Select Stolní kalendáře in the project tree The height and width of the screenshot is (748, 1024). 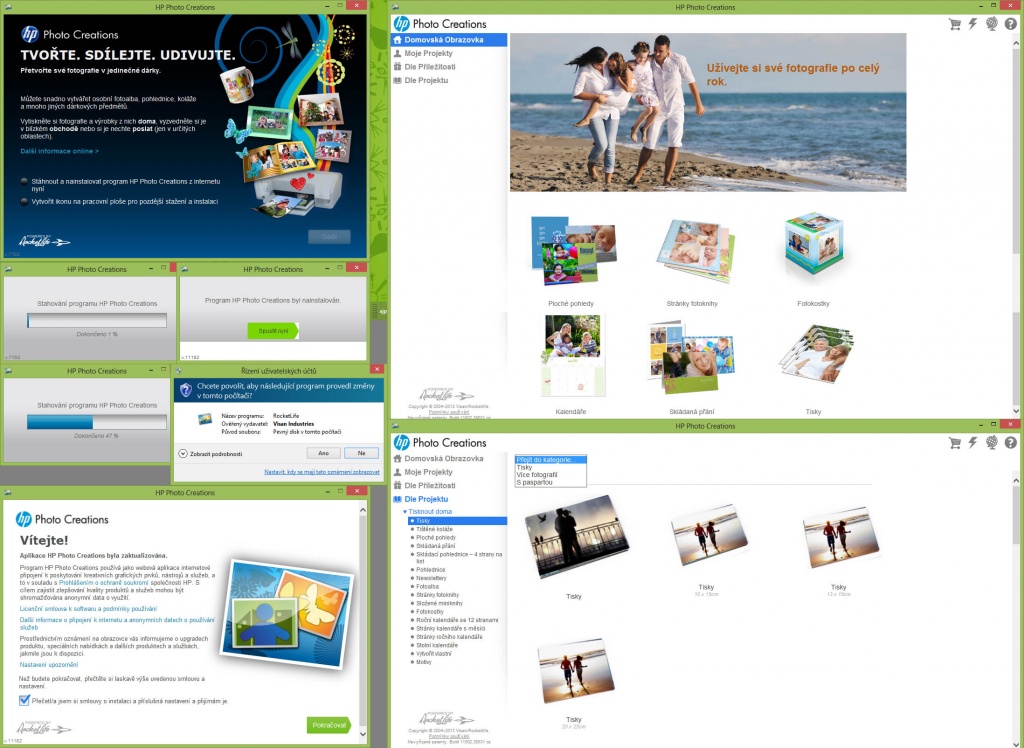click(x=436, y=645)
